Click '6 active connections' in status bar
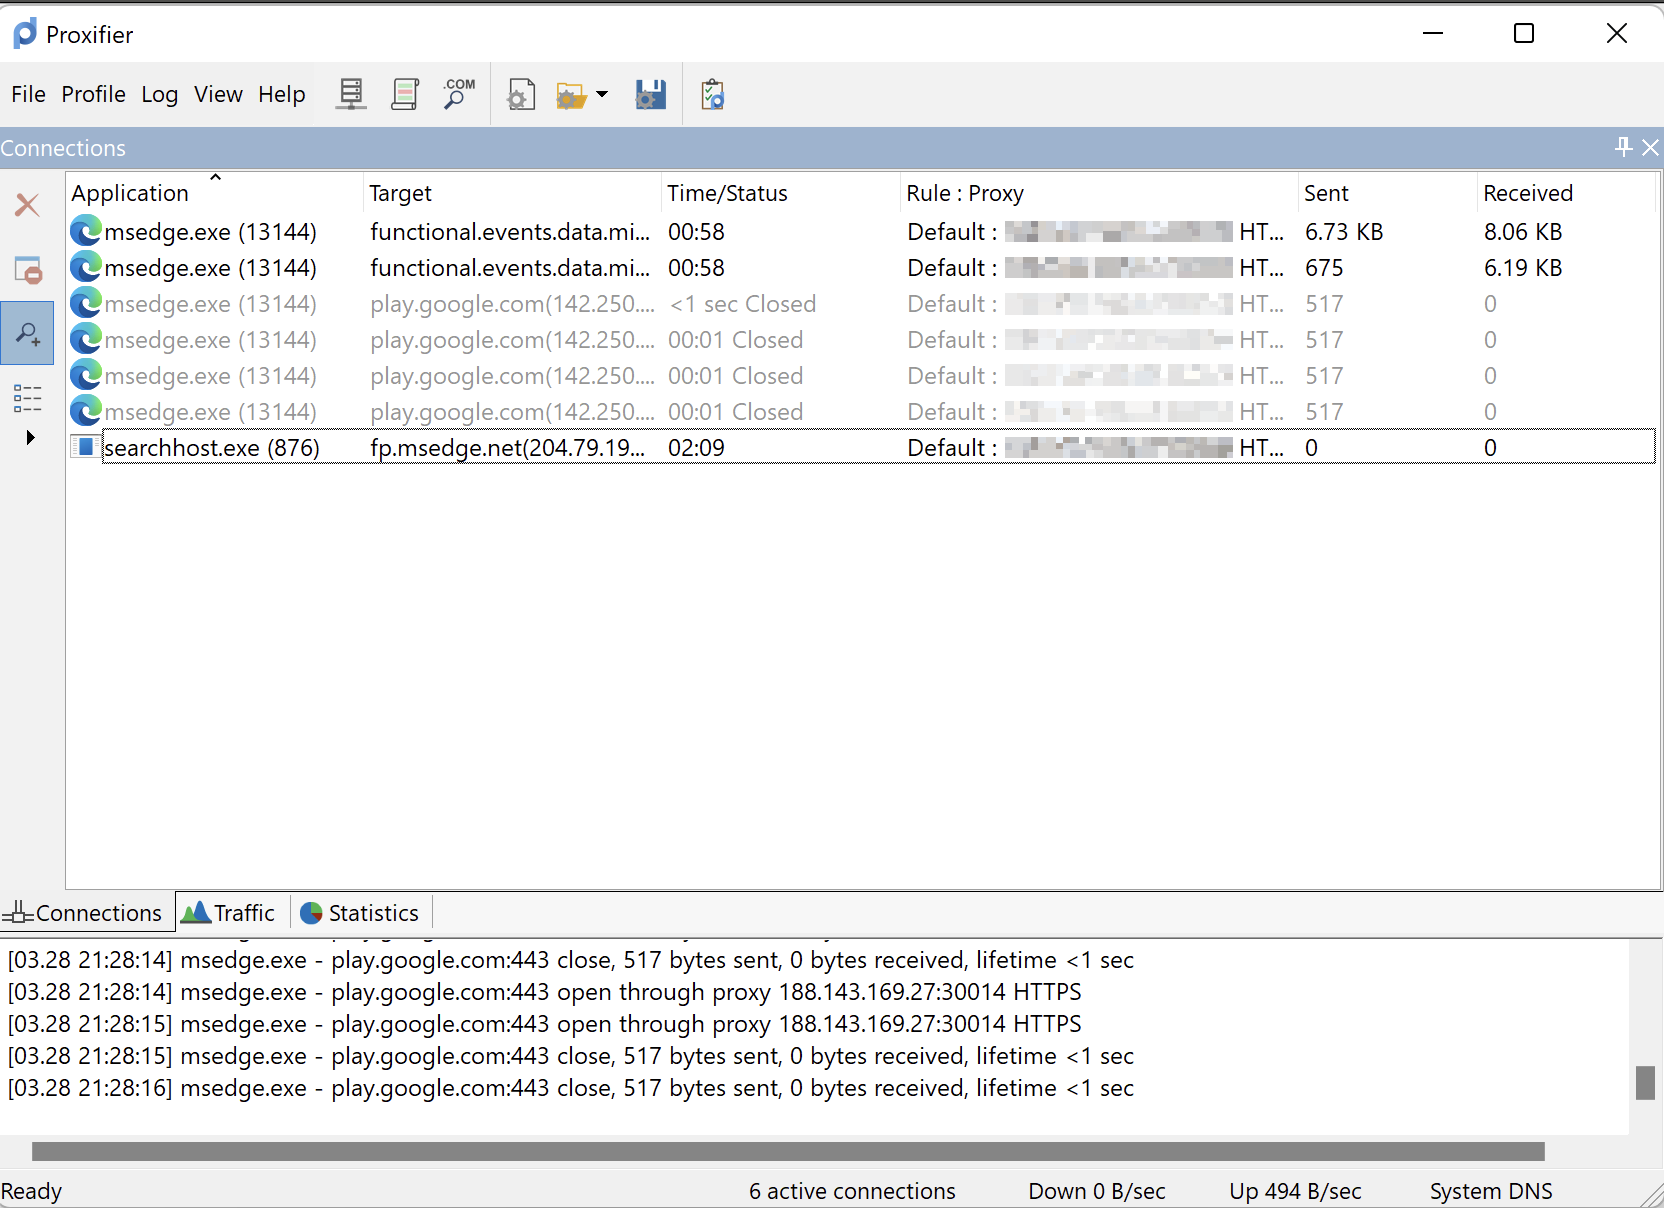This screenshot has height=1208, width=1664. 852,1191
